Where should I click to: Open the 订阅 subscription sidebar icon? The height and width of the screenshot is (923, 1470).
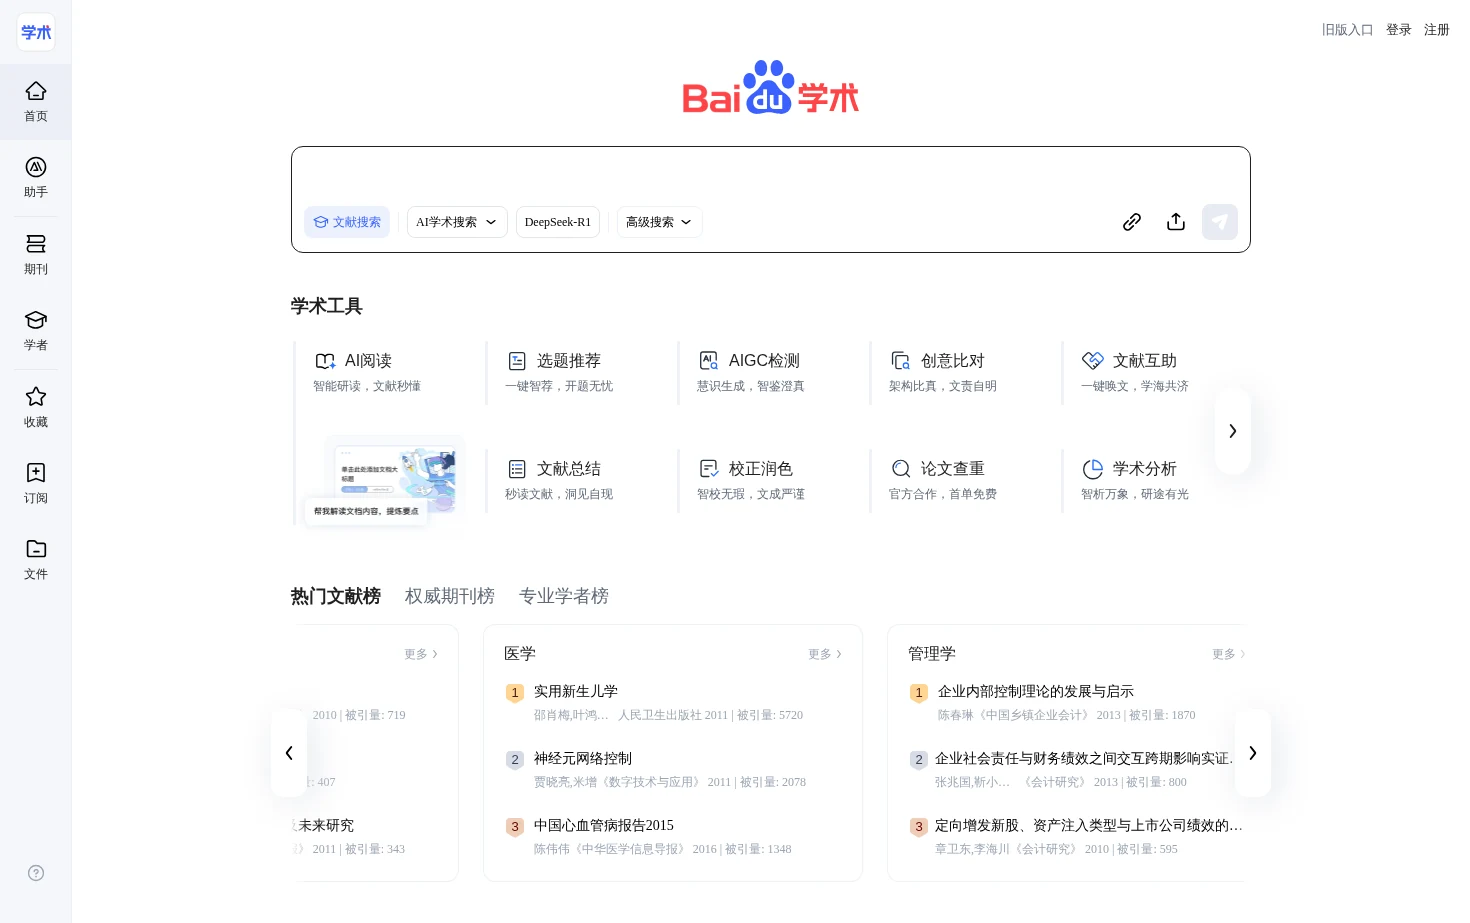click(36, 484)
